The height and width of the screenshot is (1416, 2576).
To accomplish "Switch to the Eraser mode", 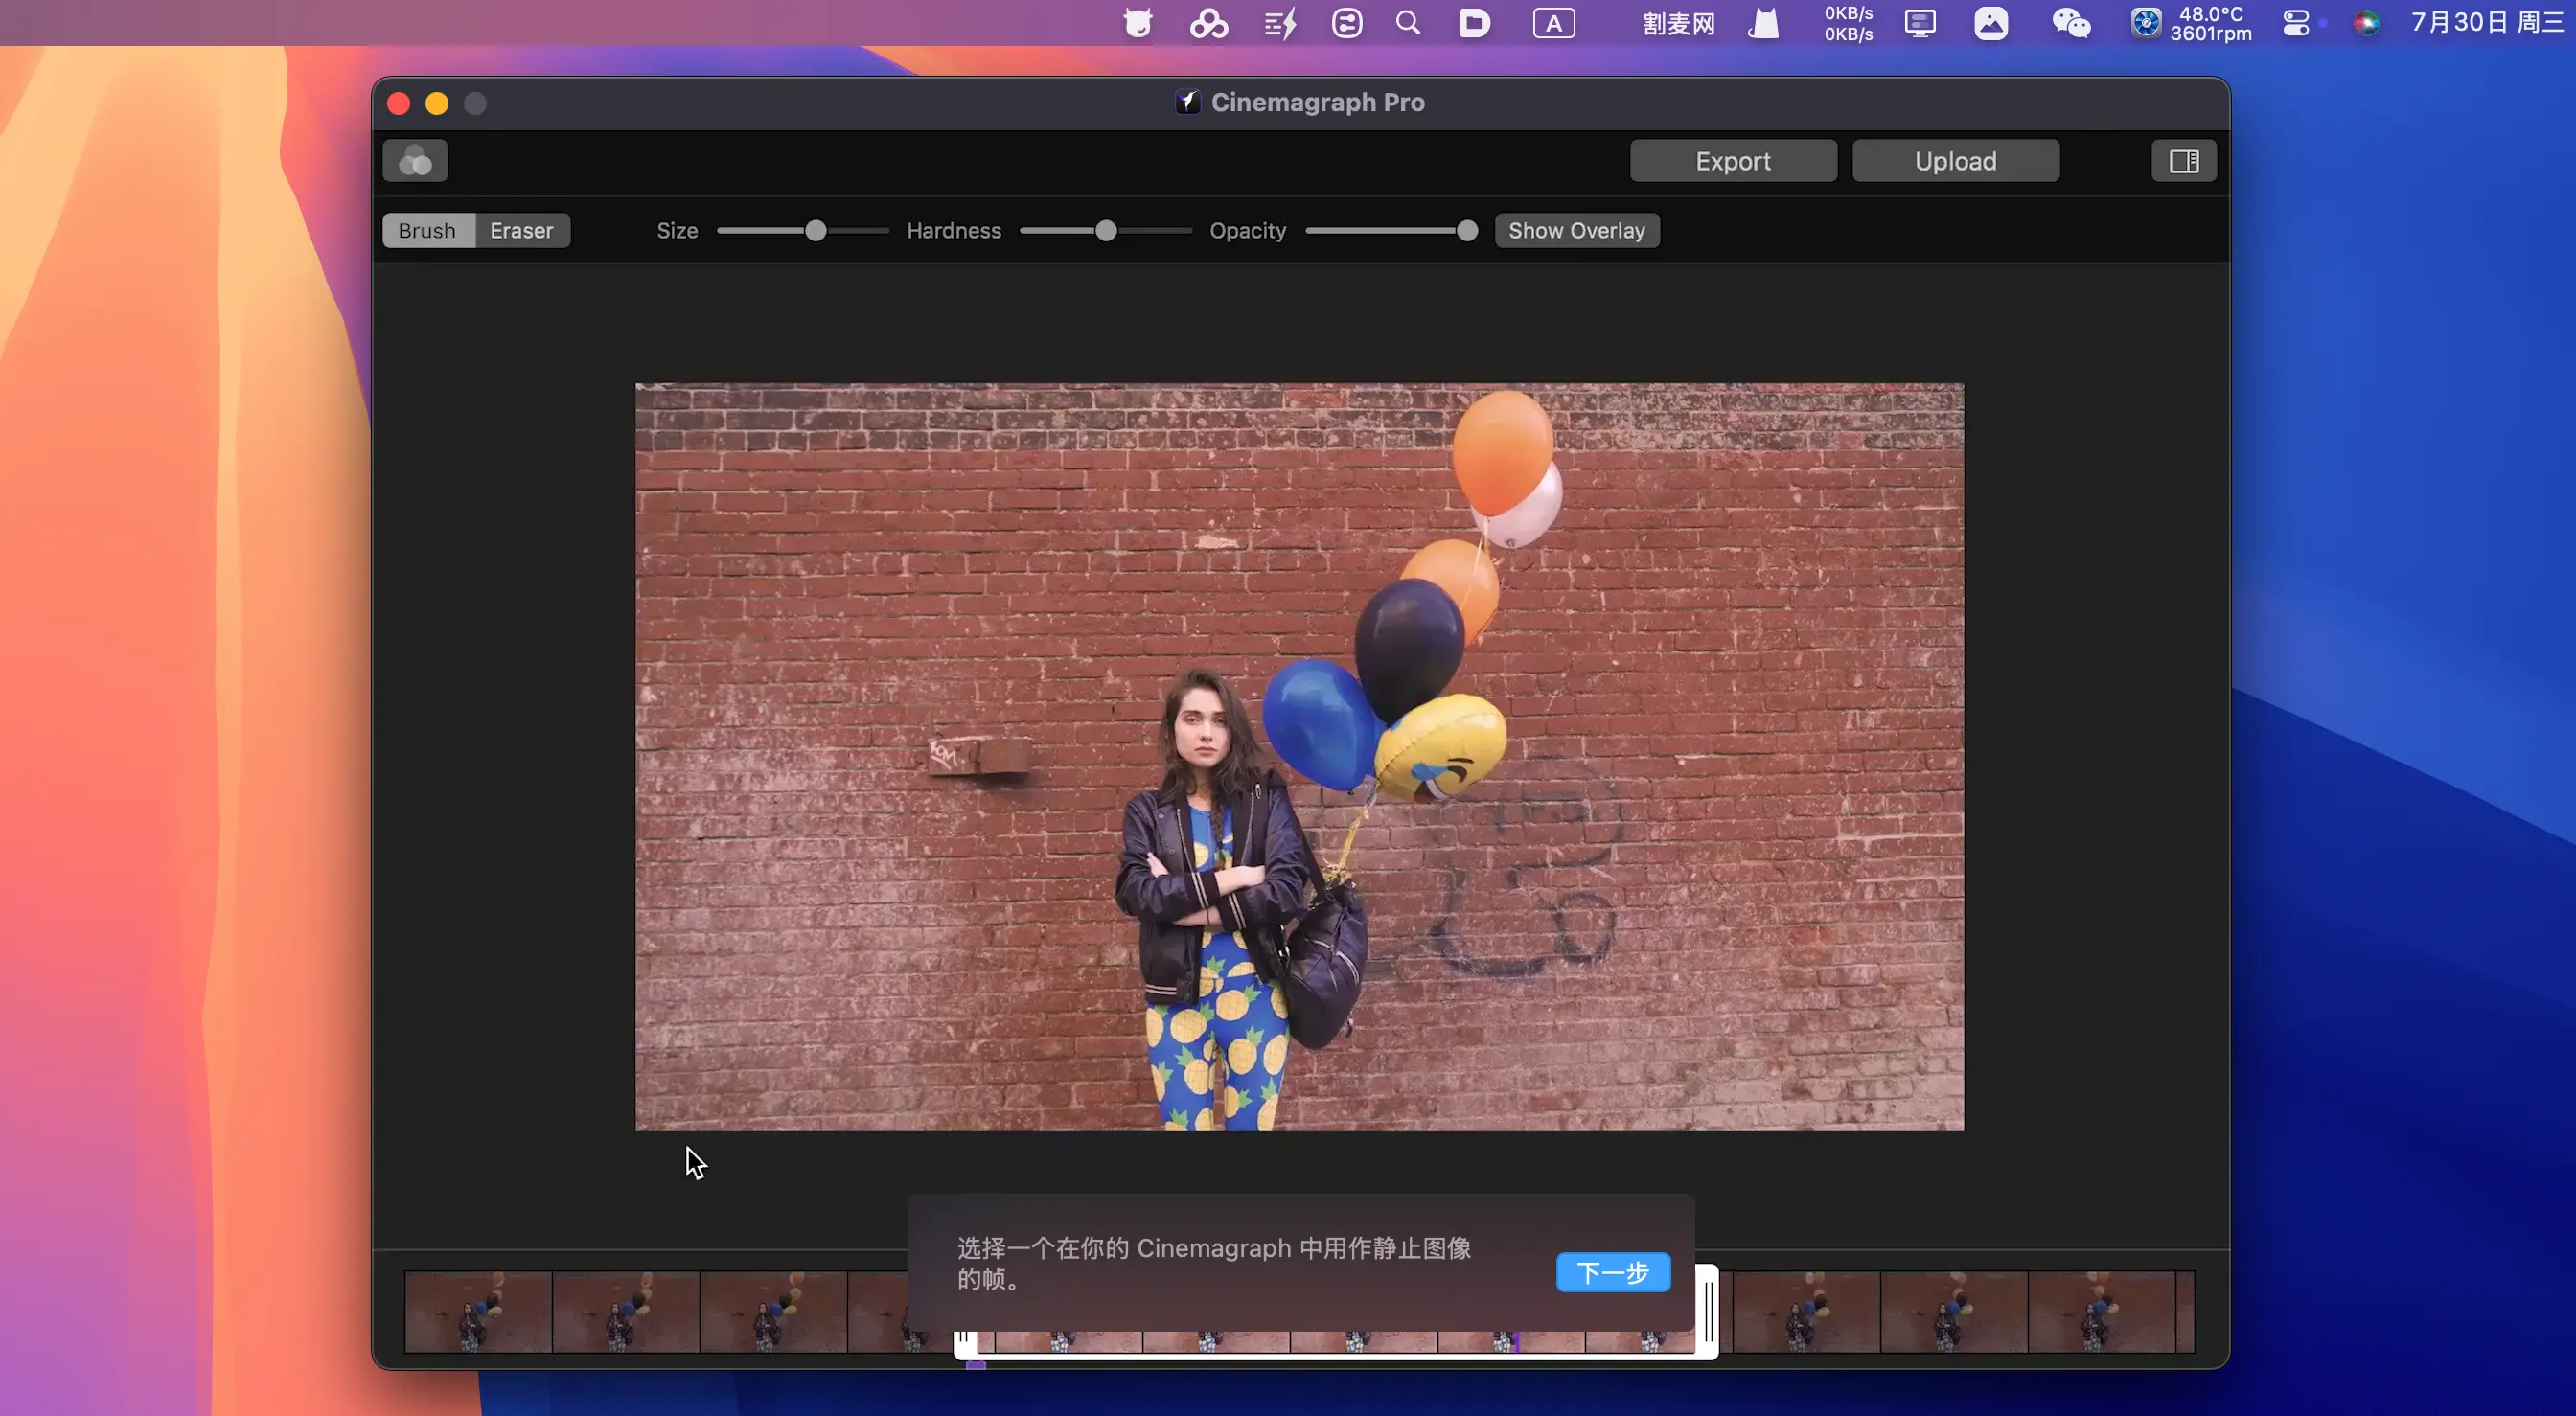I will pos(521,231).
